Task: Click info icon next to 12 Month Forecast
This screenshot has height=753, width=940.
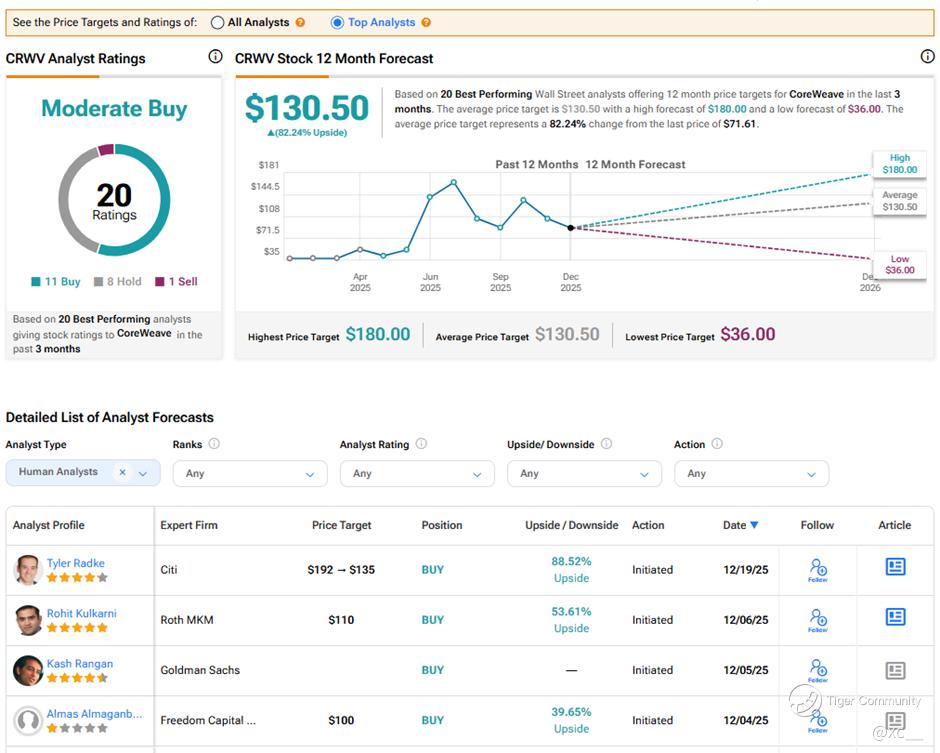Action: 927,57
